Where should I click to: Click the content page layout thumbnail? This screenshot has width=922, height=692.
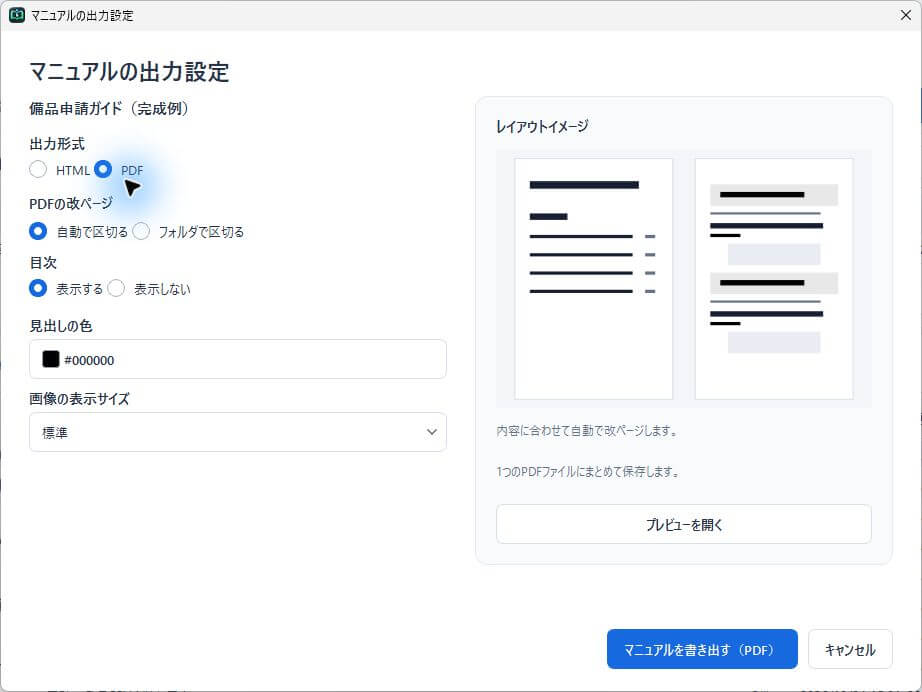click(x=774, y=279)
